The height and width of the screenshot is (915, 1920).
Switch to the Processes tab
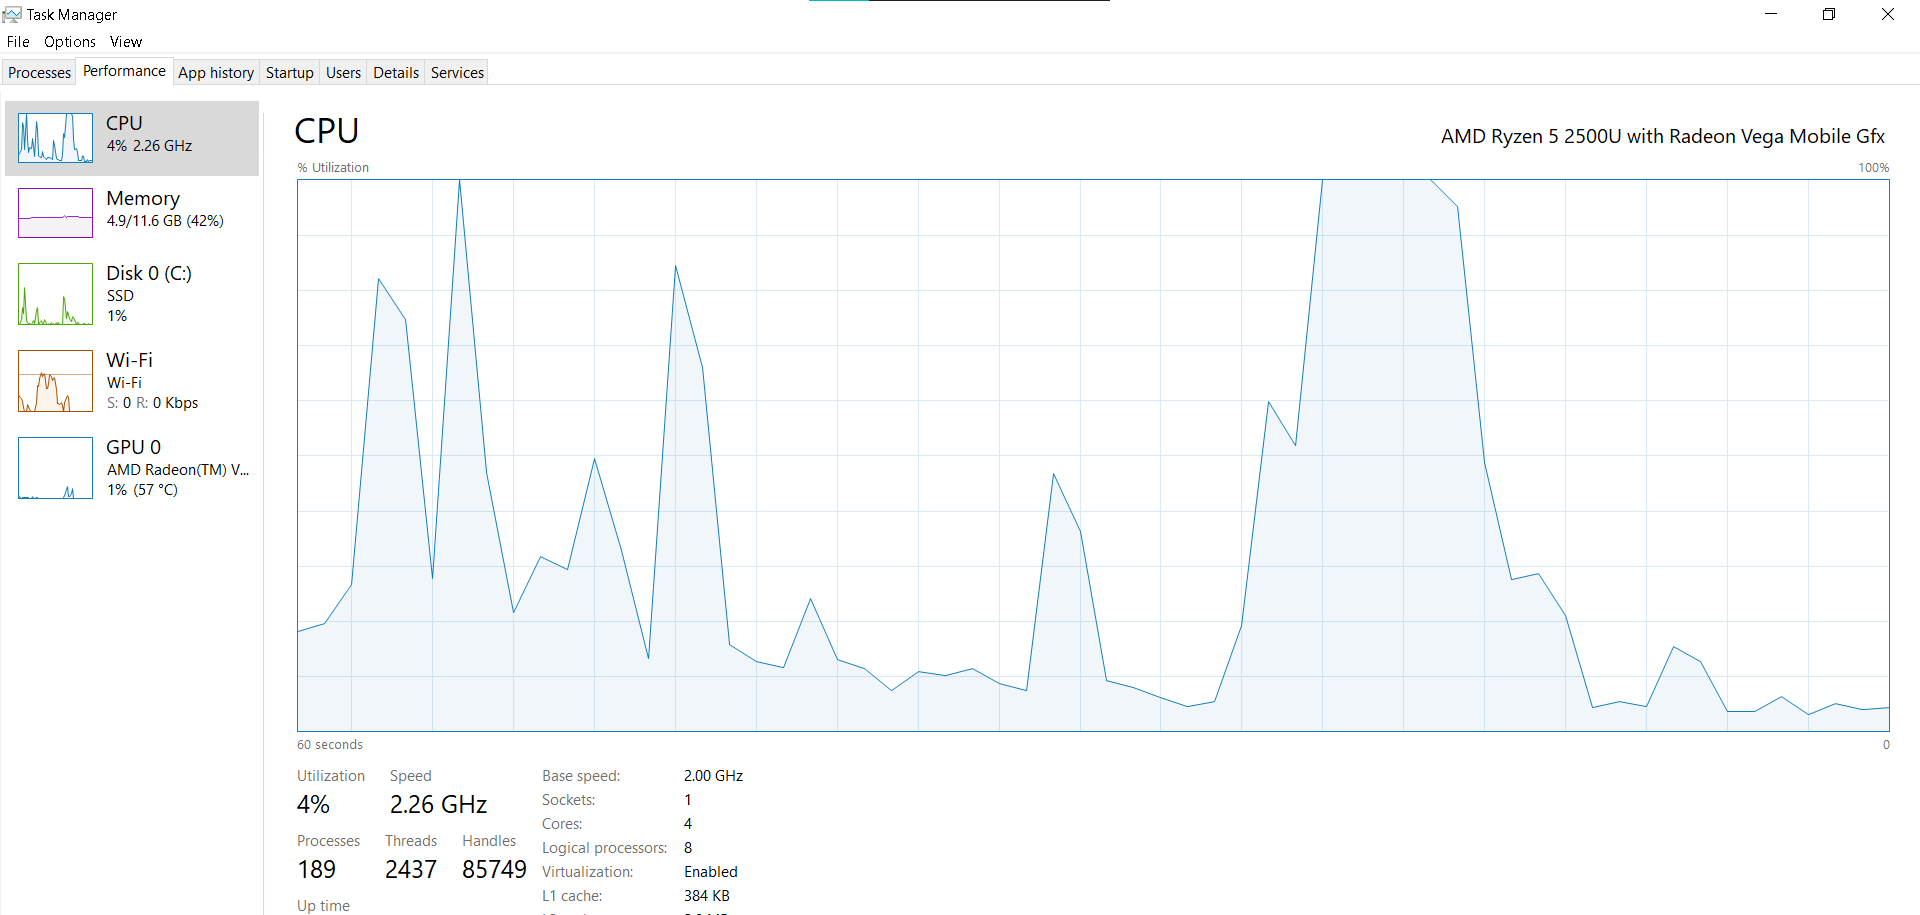tap(40, 73)
